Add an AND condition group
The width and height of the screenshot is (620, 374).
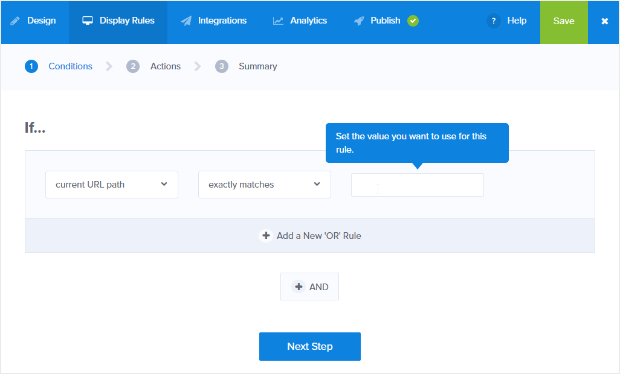[x=309, y=287]
